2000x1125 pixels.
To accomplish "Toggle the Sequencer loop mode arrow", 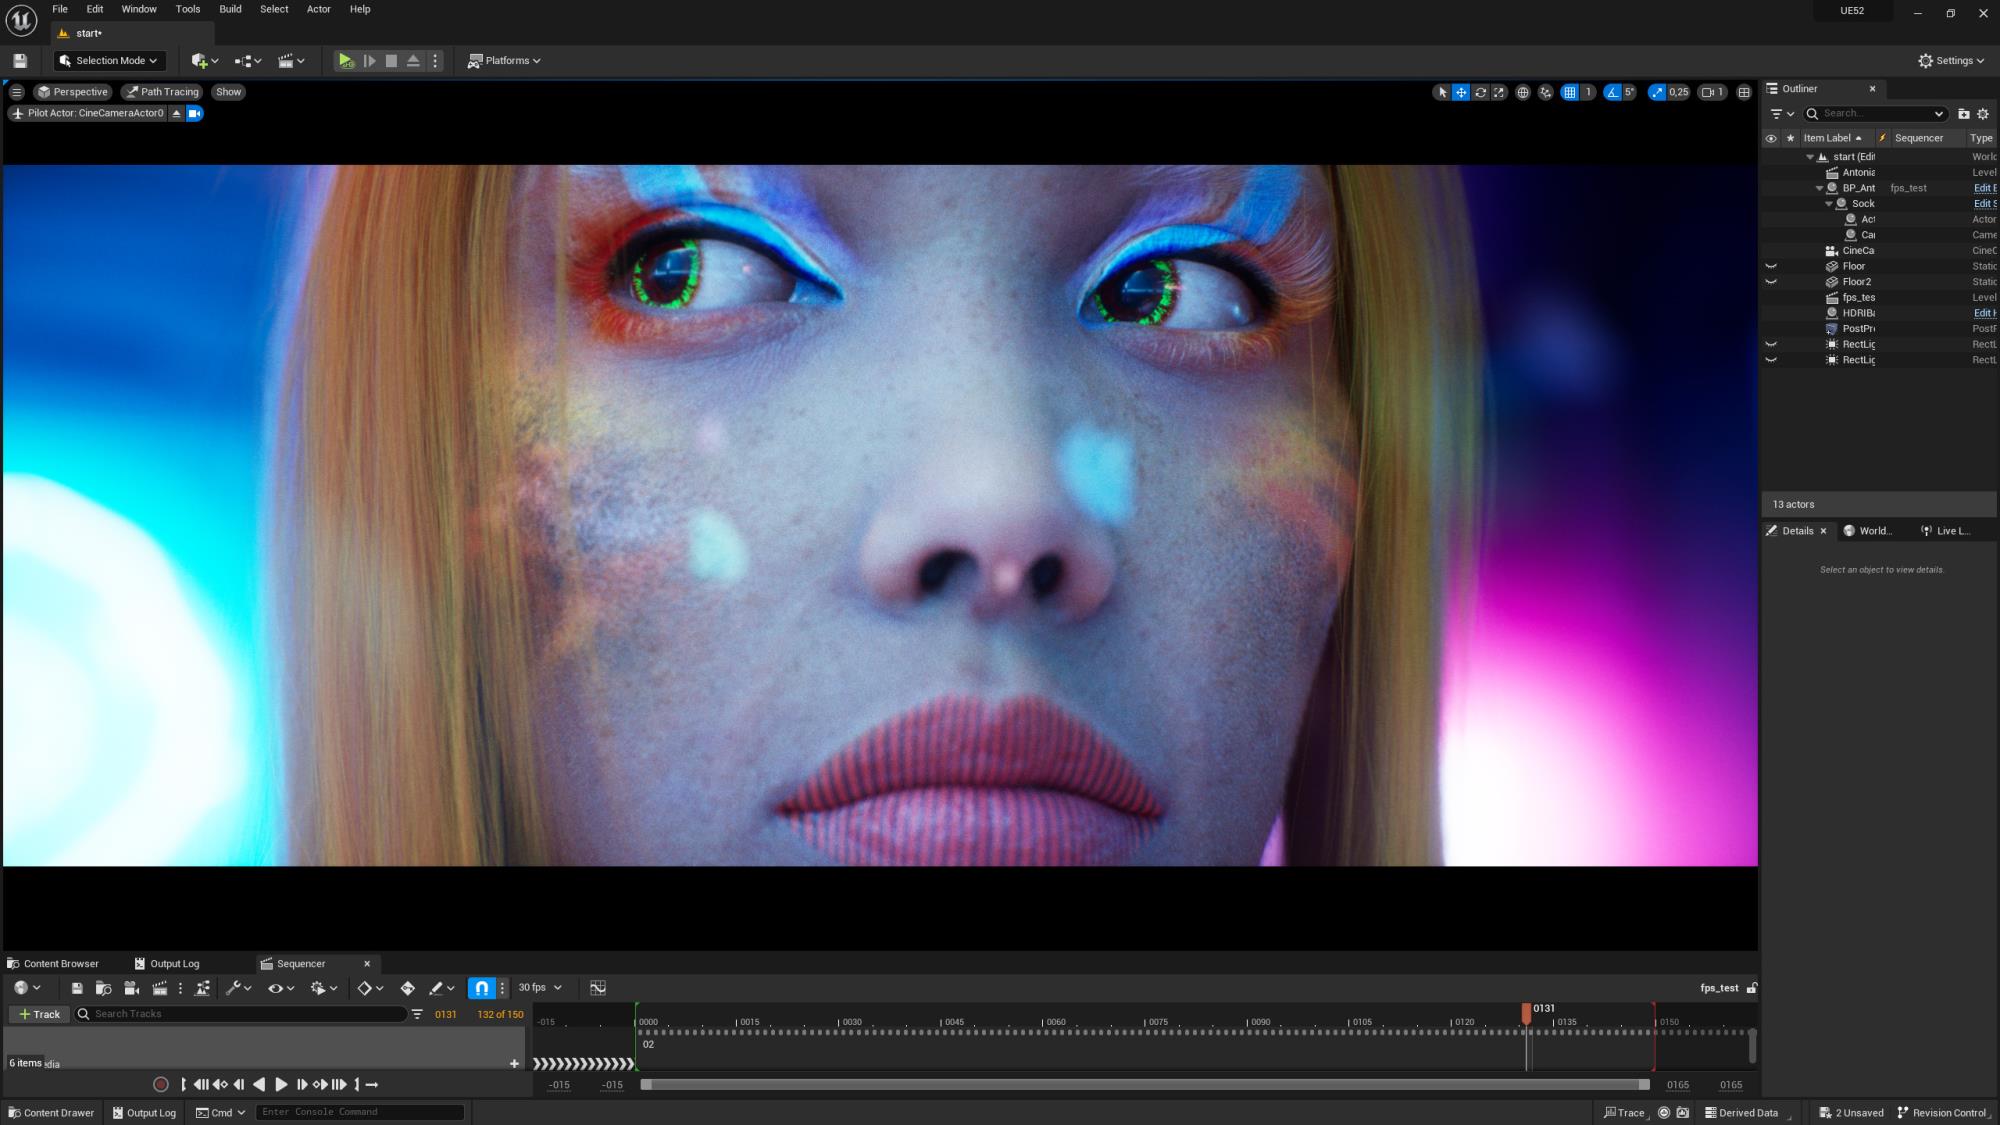I will pos(372,1084).
